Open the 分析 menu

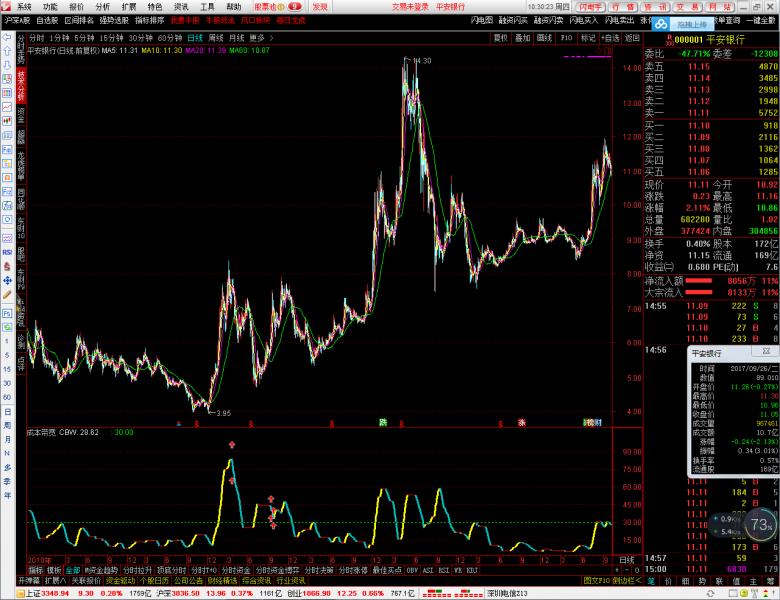[x=102, y=6]
